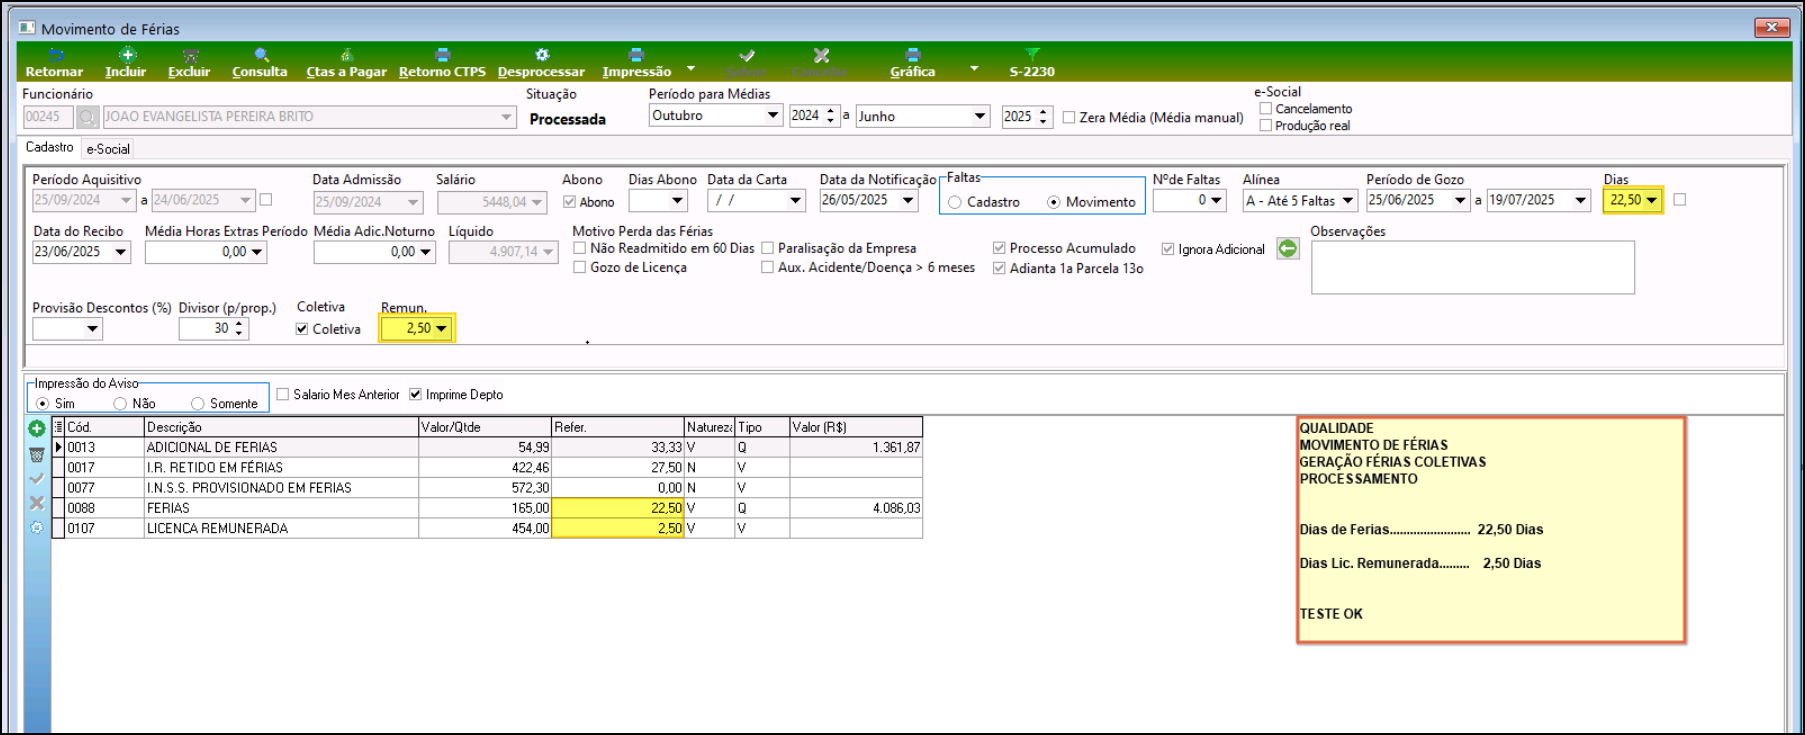Enable the e-Social Cancelamento checkbox
Viewport: 1805px width, 735px height.
[x=1266, y=108]
